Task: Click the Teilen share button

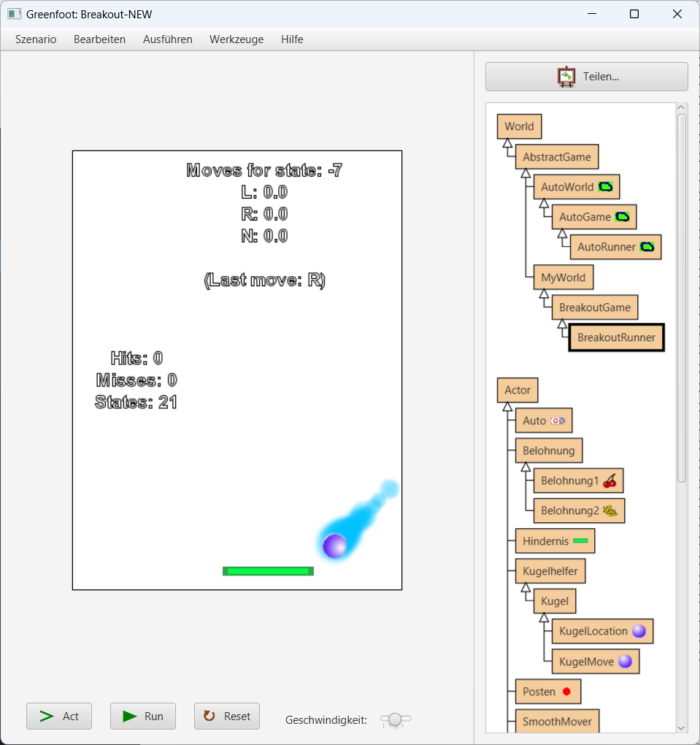Action: (587, 76)
